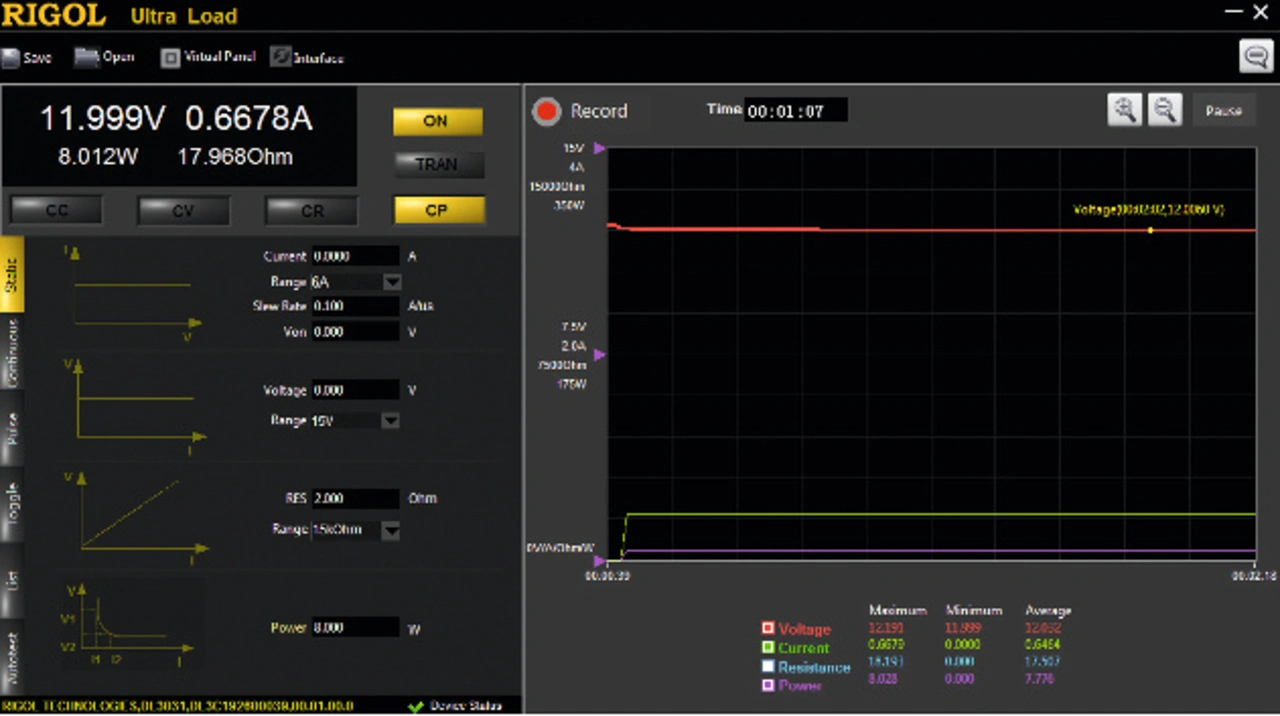Screen dimensions: 1280x716
Task: Select CV mode
Action: (x=183, y=210)
